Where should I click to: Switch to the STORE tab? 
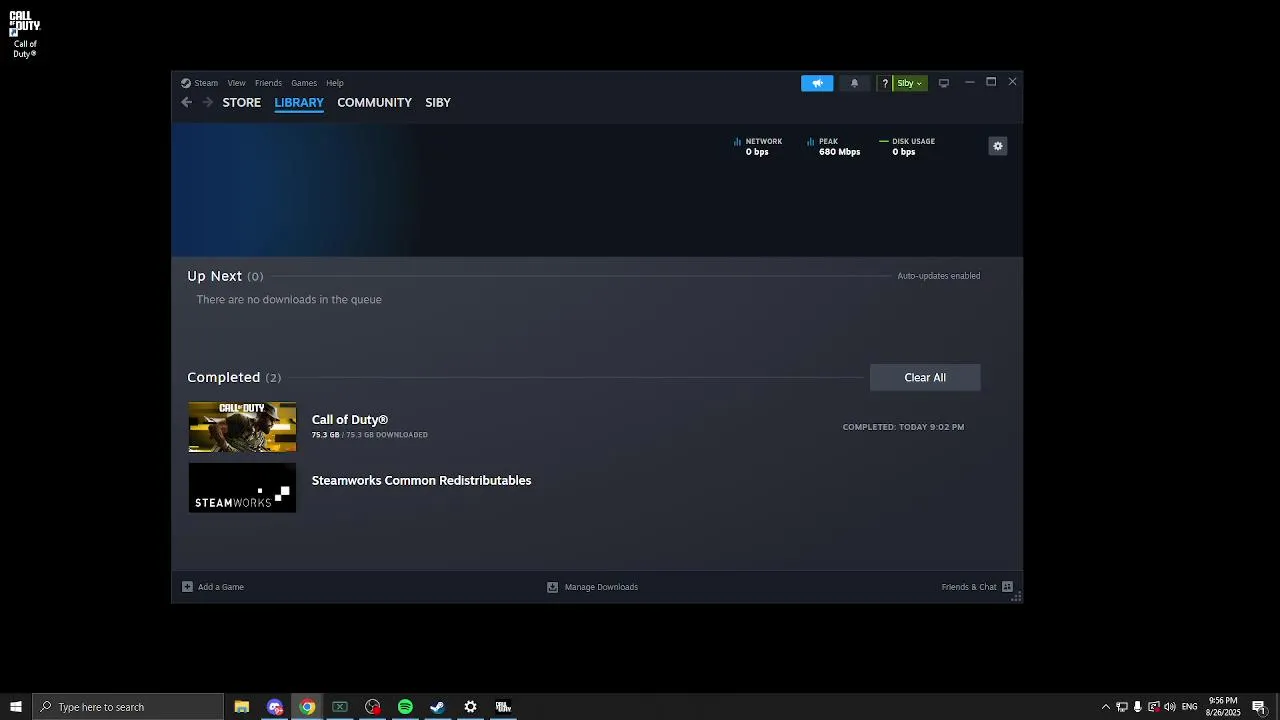pos(241,102)
